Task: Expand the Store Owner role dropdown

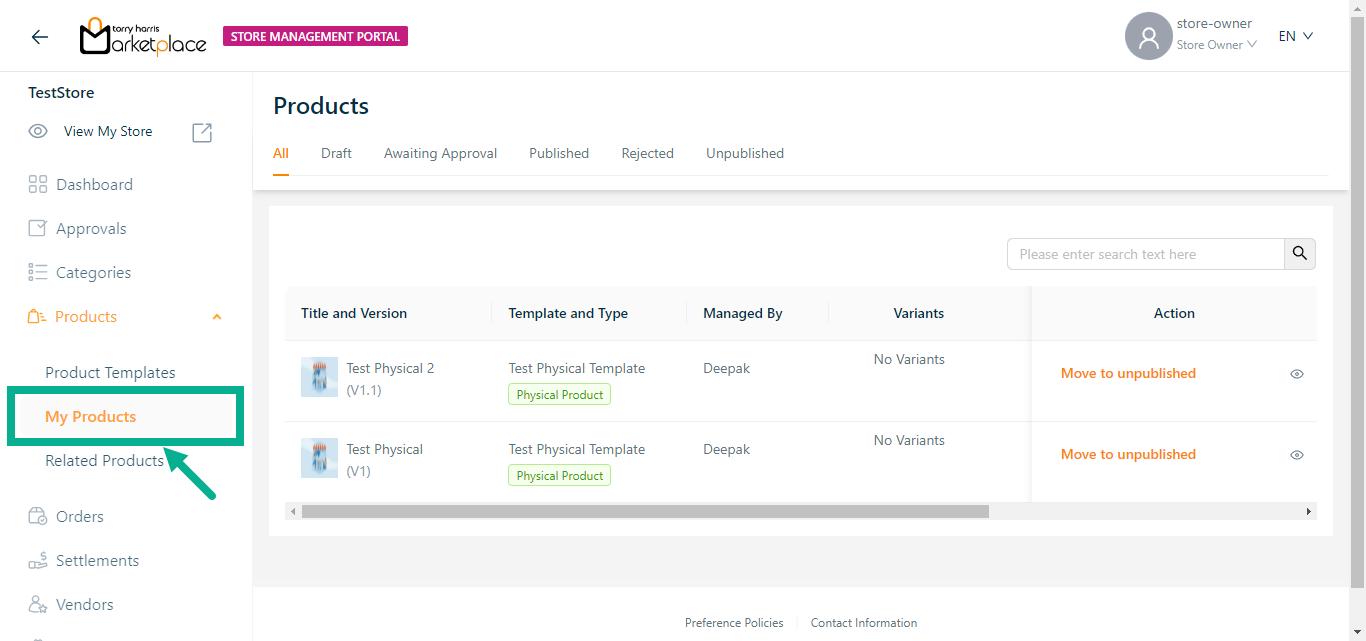Action: [1216, 45]
